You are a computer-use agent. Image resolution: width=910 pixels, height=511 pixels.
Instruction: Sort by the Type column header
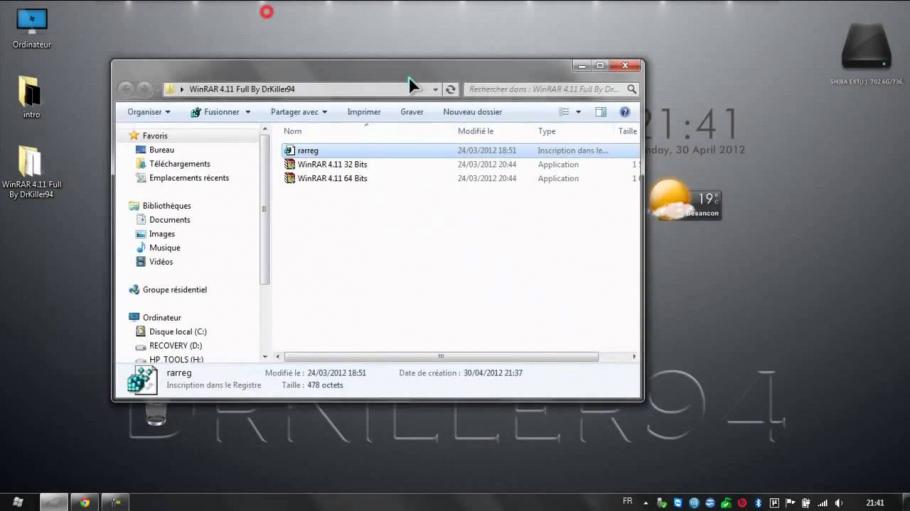(x=547, y=131)
